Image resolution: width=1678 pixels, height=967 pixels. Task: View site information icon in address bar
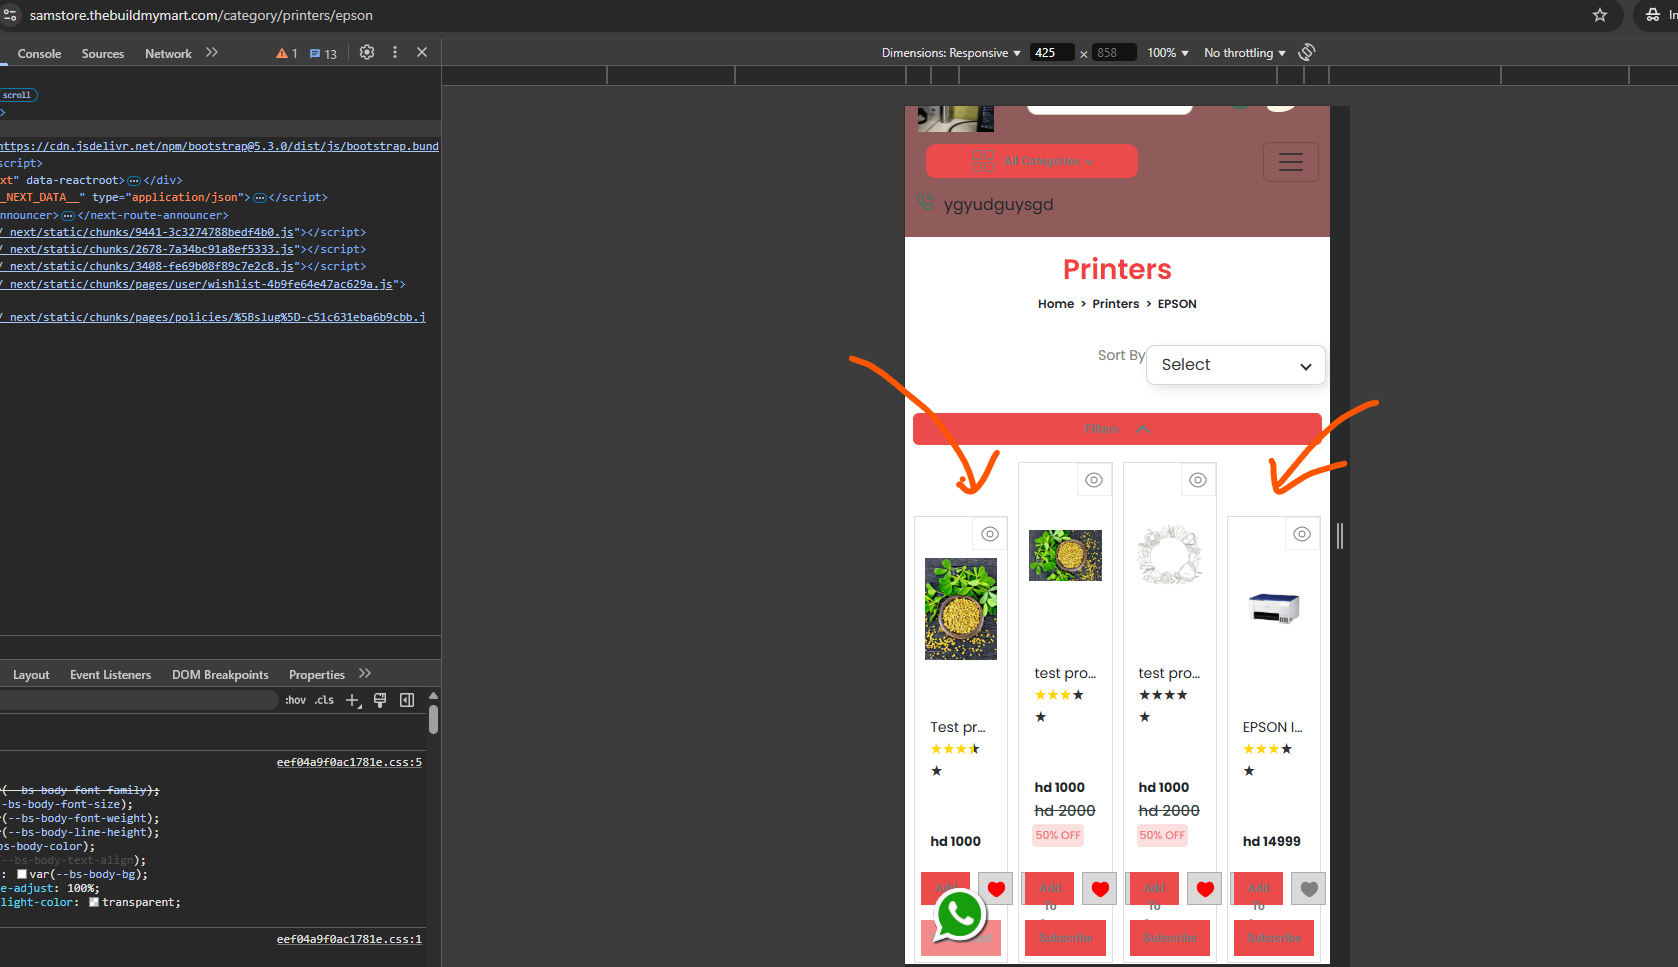tap(10, 15)
